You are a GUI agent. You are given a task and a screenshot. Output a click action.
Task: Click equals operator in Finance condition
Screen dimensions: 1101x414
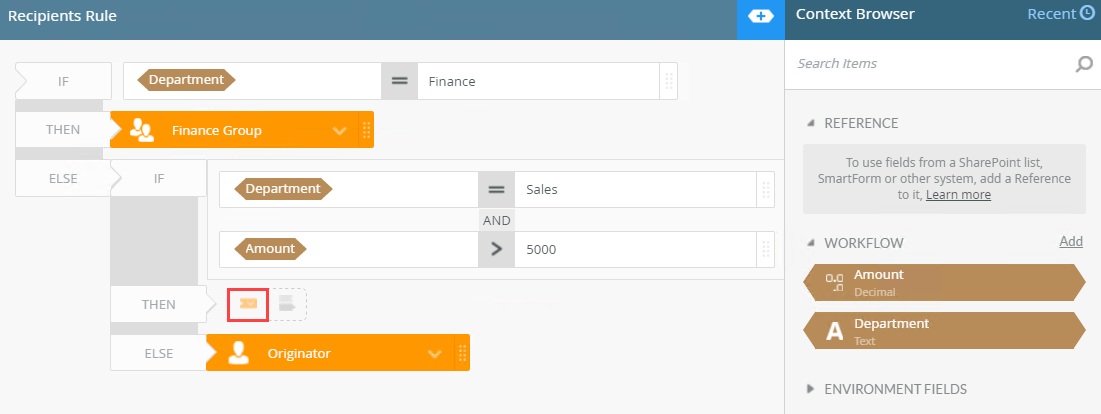399,81
